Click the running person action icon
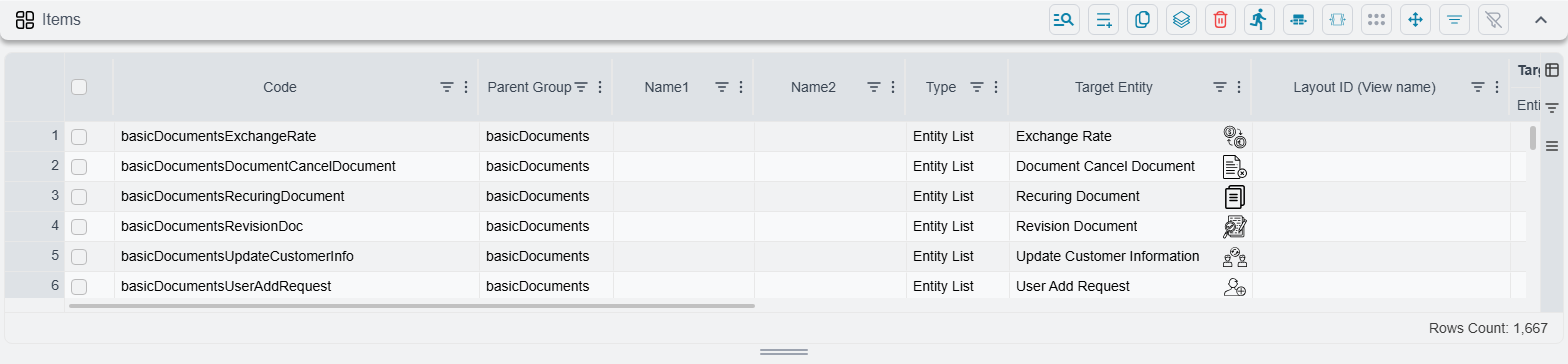1568x364 pixels. coord(1259,19)
